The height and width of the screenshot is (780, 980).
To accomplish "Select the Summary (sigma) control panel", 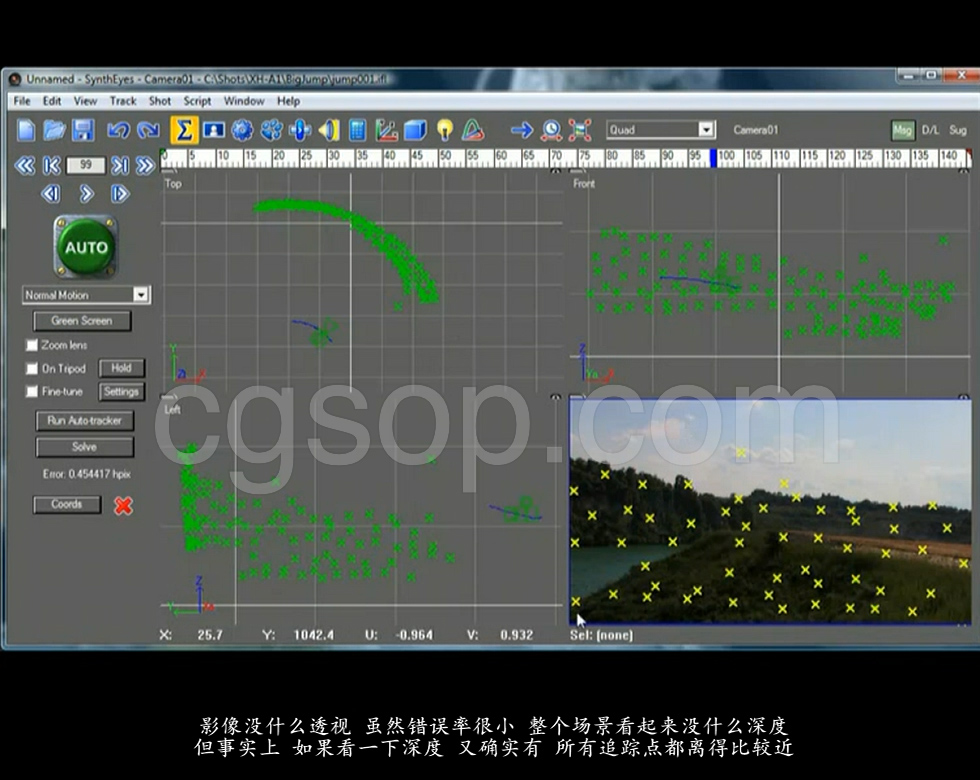I will 184,130.
